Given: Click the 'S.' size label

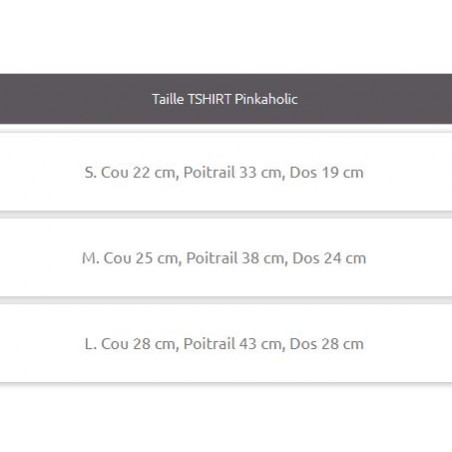Looking at the screenshot, I should point(91,173).
